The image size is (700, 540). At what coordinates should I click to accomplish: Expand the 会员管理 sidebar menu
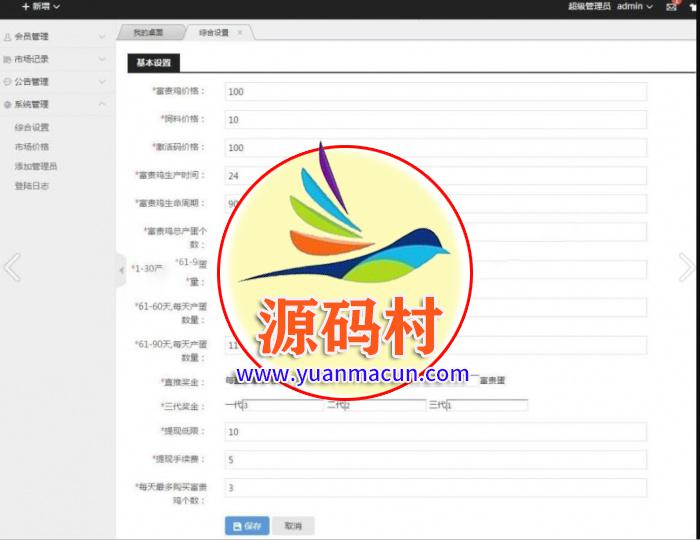tap(55, 37)
